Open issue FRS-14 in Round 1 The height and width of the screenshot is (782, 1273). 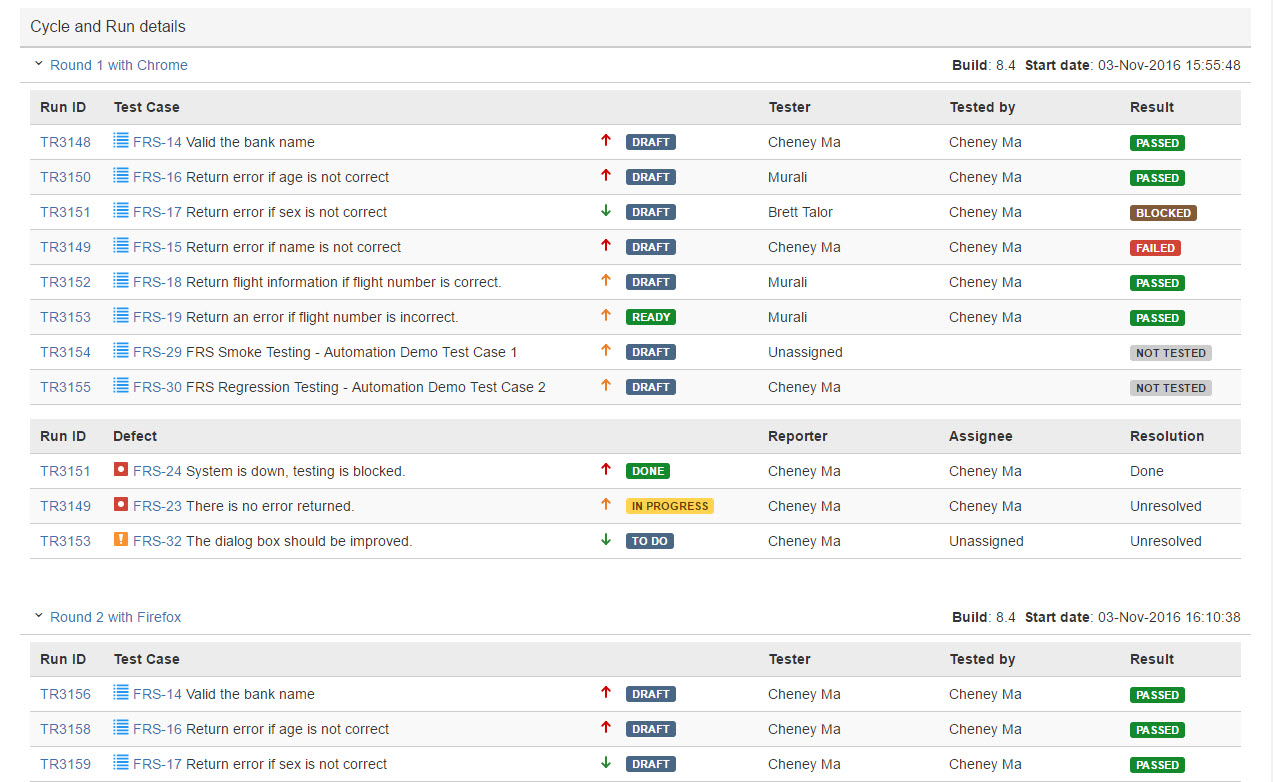pyautogui.click(x=157, y=142)
